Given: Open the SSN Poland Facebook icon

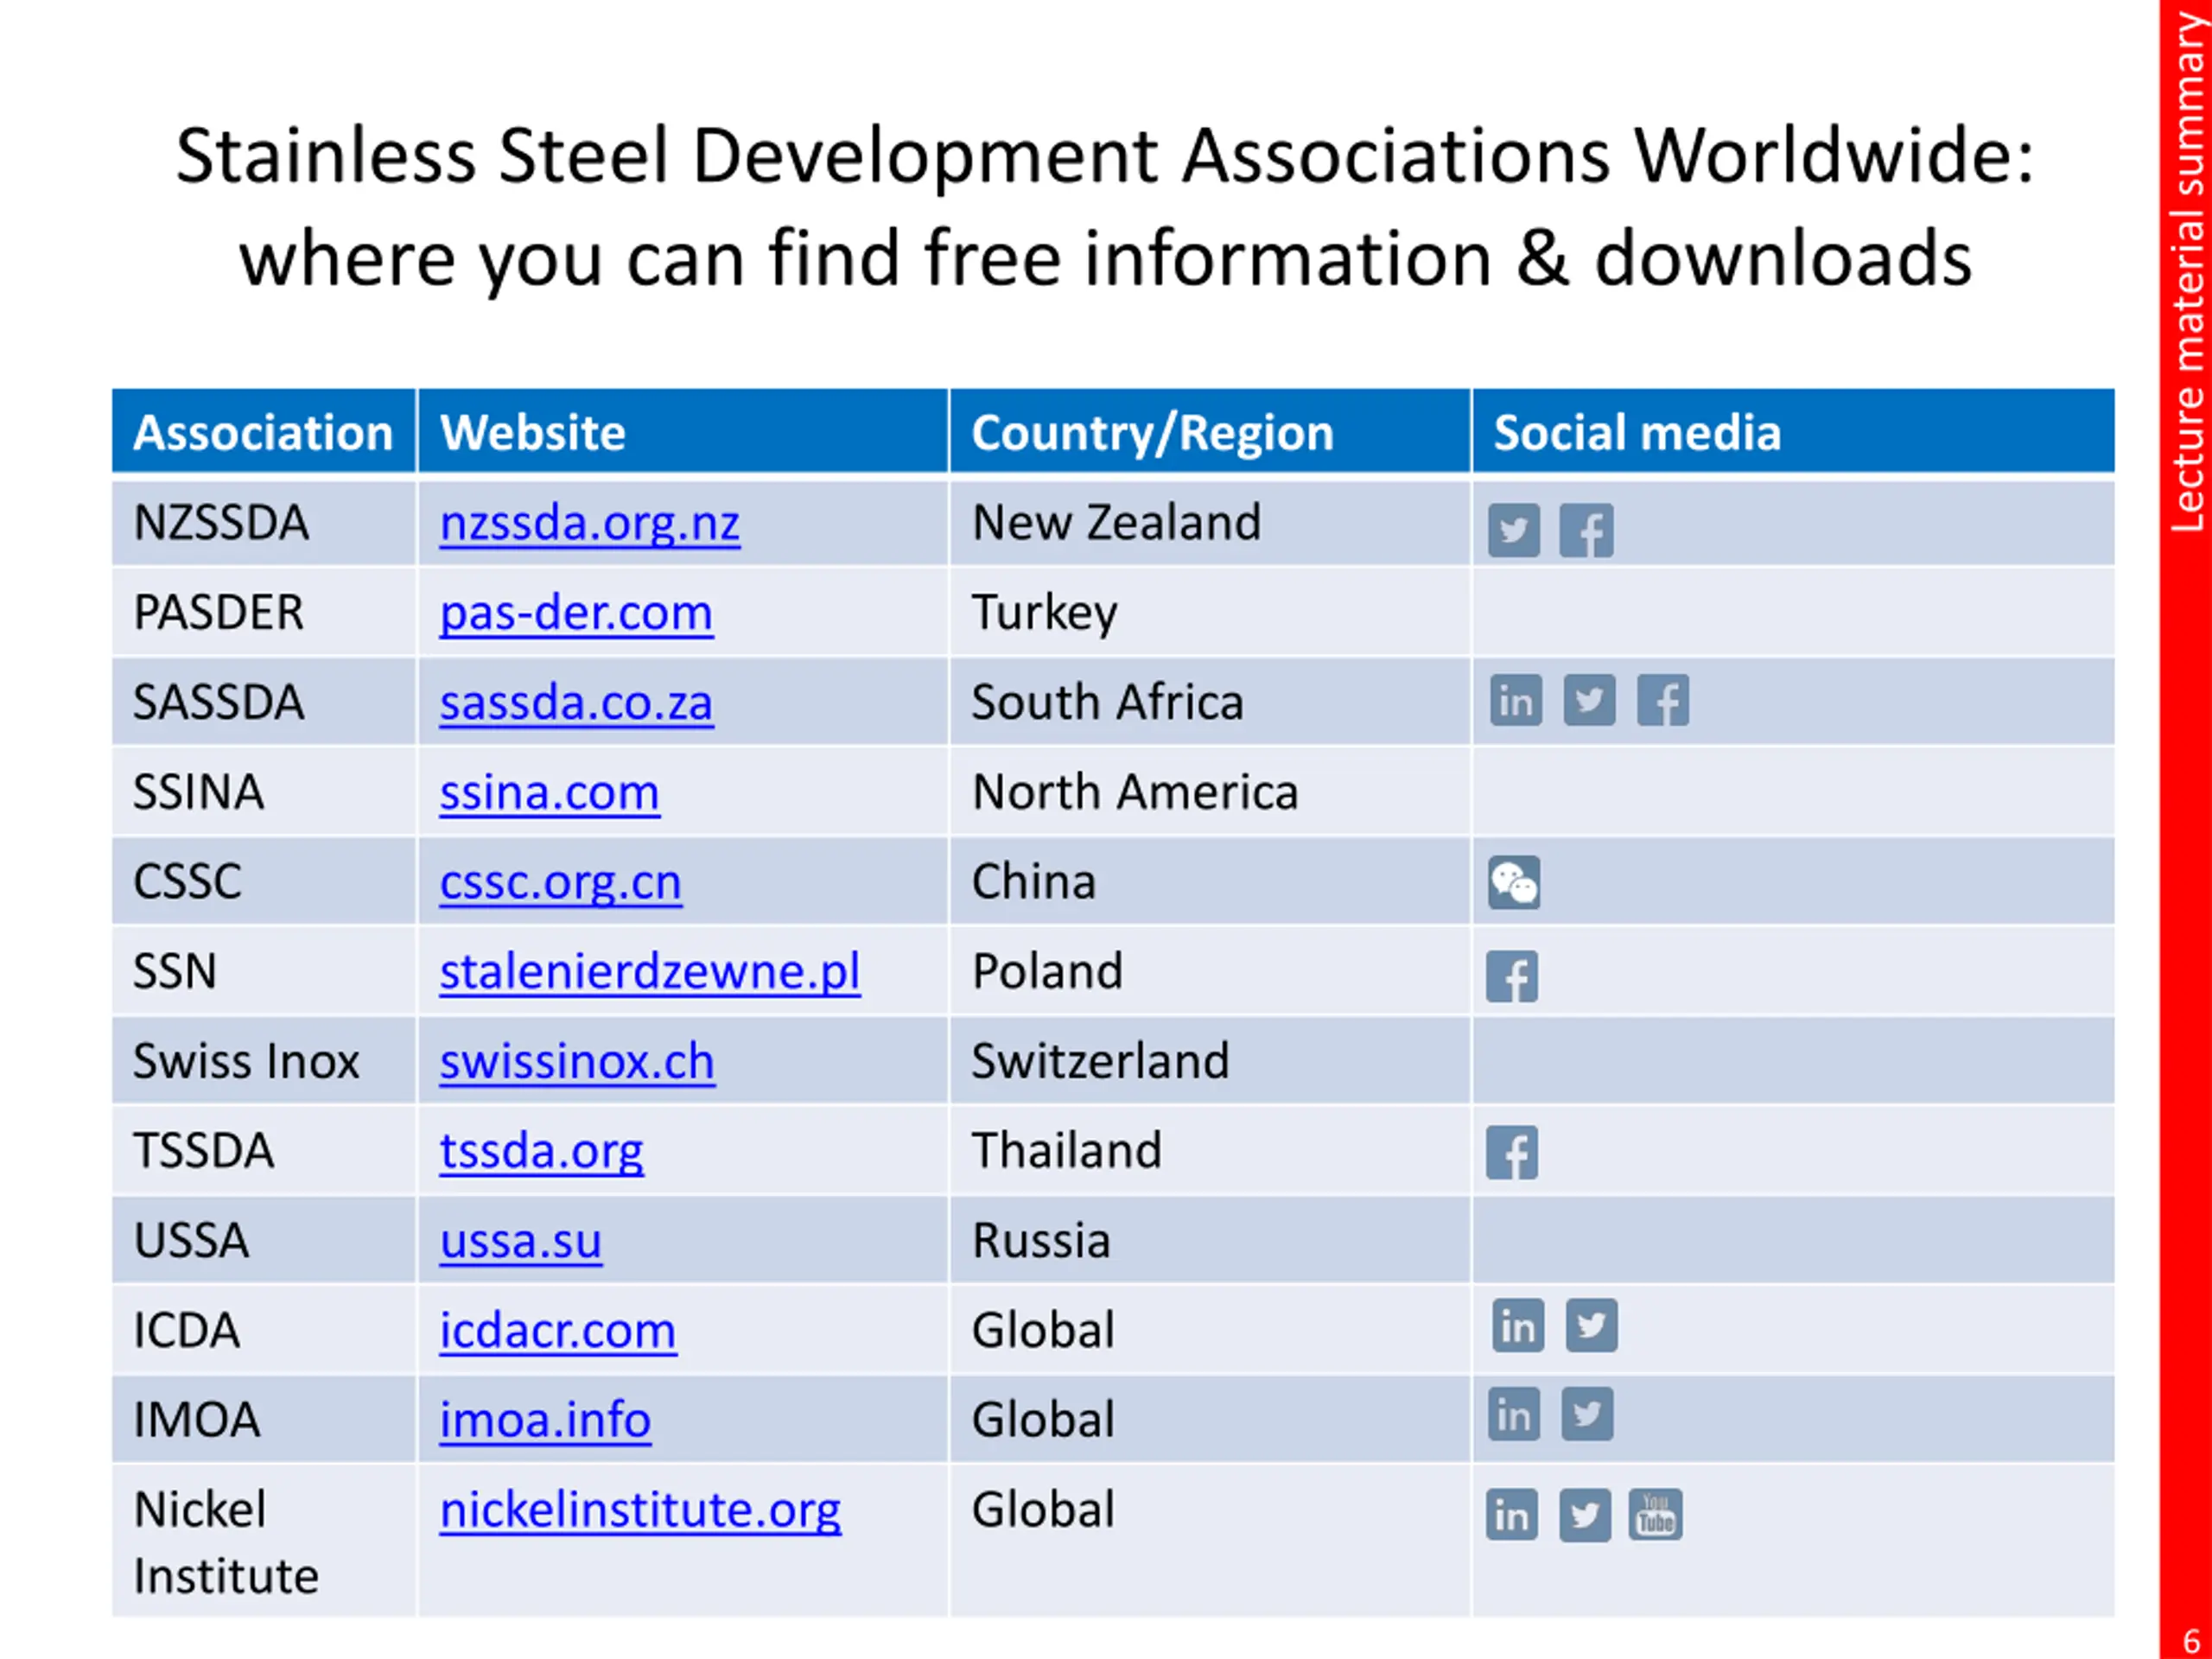Looking at the screenshot, I should tap(1512, 976).
